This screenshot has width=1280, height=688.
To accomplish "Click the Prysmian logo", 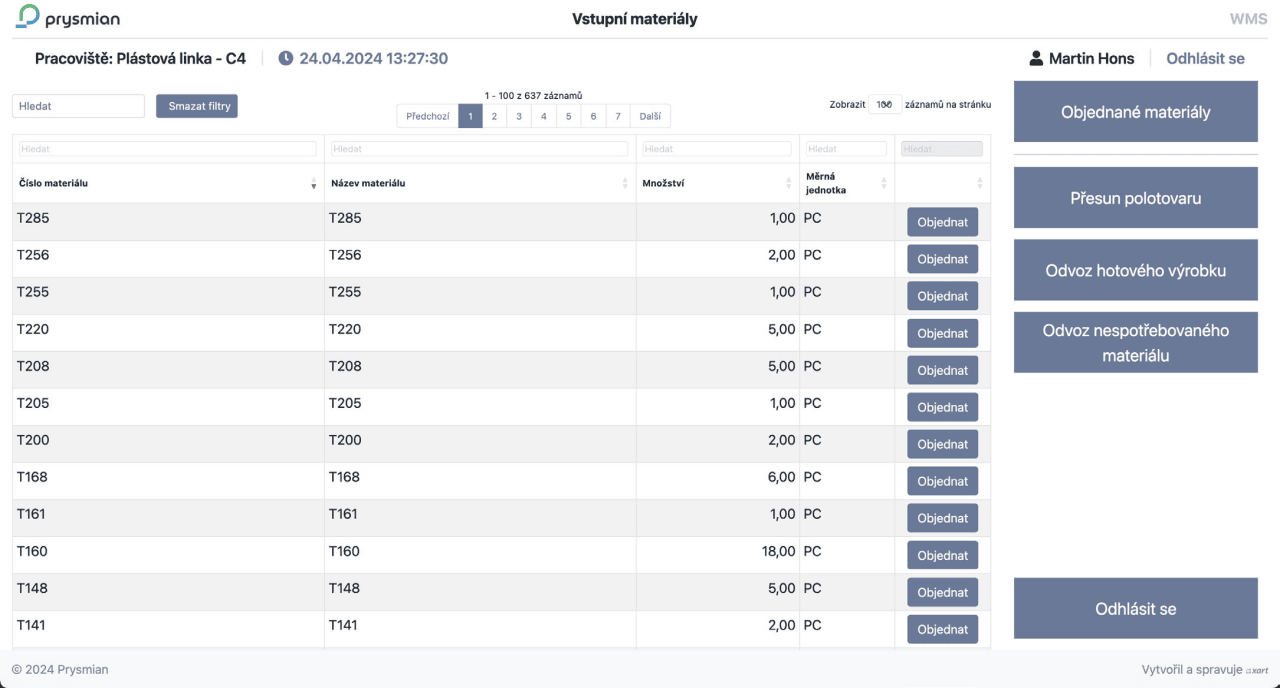I will tap(68, 18).
